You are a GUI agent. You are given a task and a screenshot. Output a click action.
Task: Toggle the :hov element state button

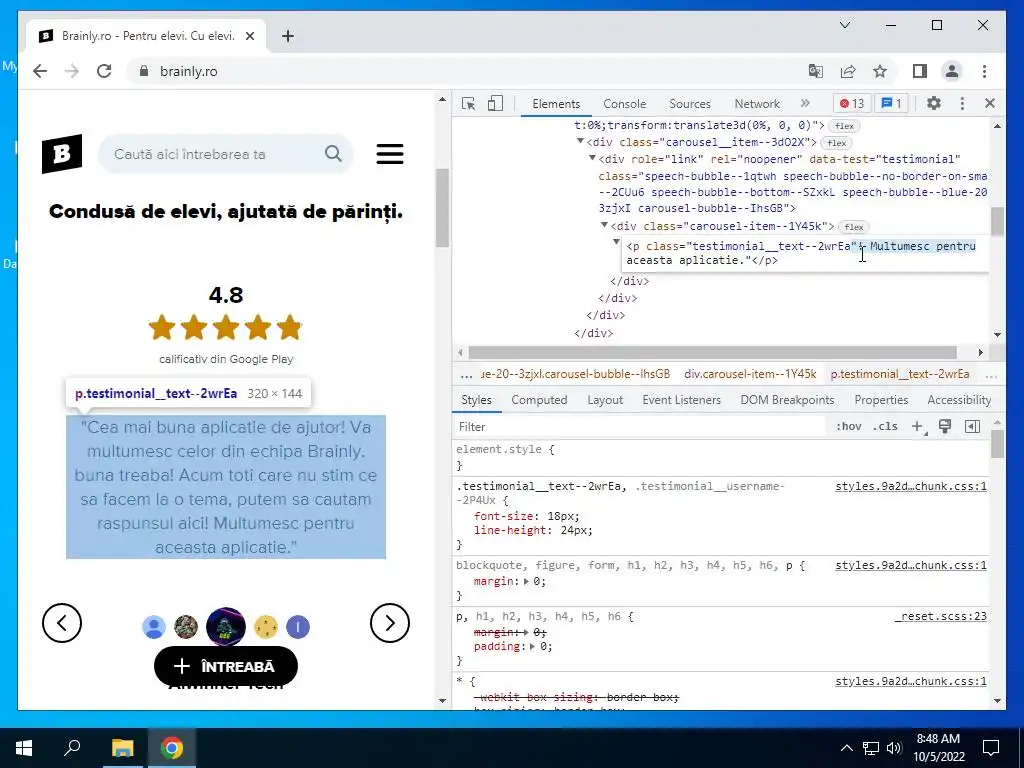848,426
